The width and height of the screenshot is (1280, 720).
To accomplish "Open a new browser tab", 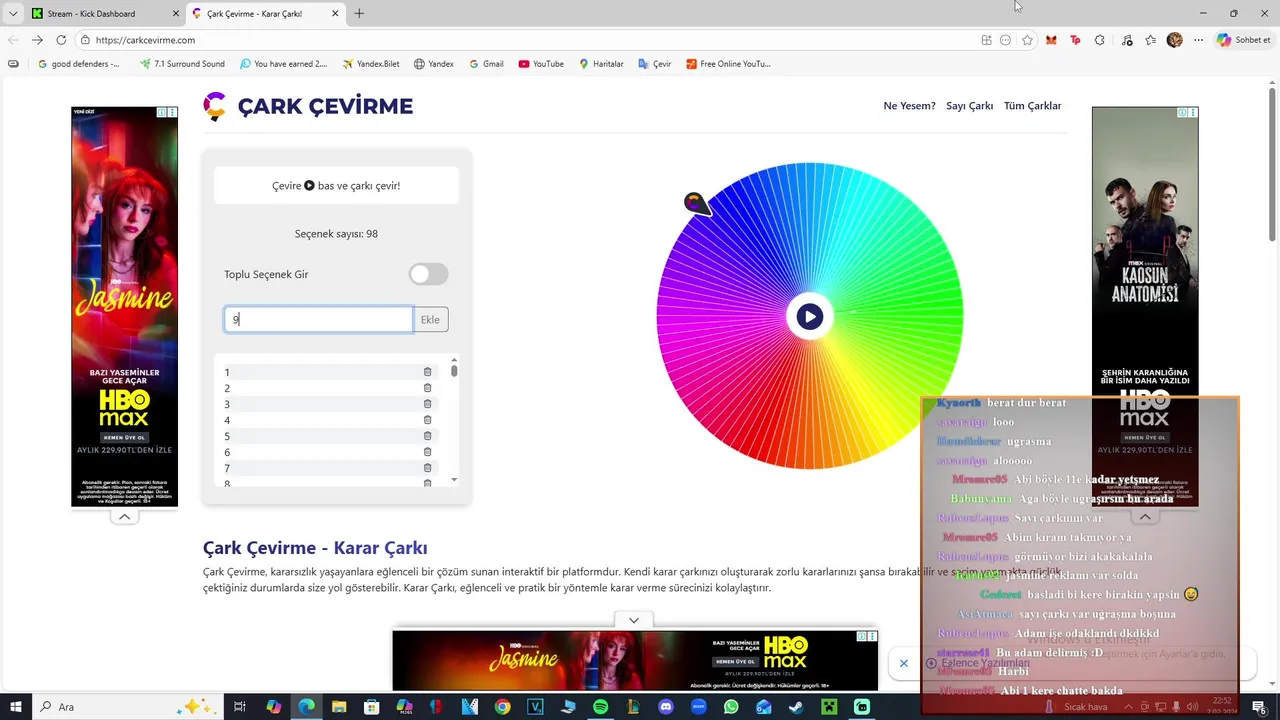I will coord(359,14).
